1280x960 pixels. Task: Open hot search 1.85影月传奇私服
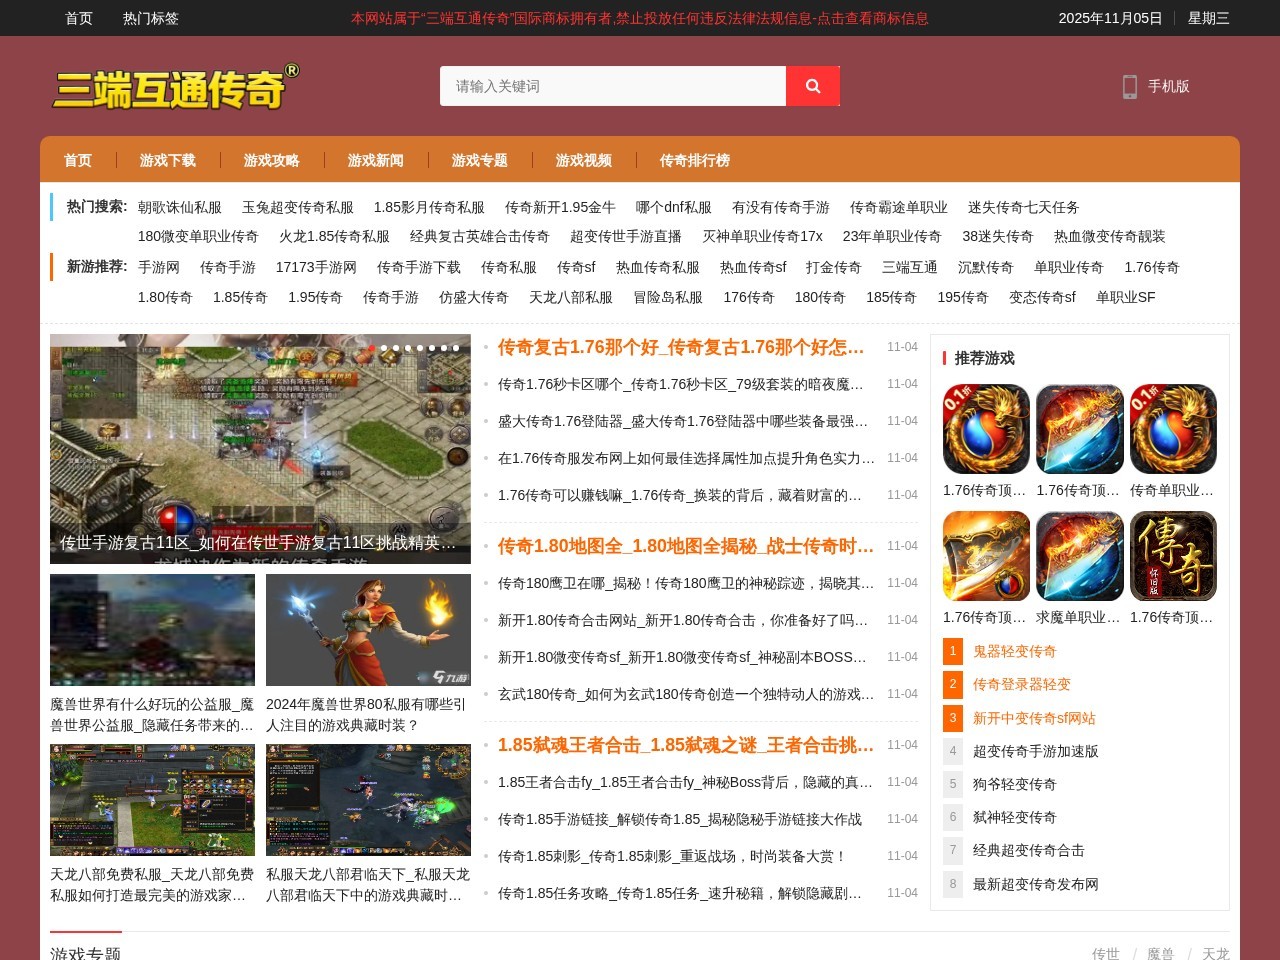click(x=429, y=207)
